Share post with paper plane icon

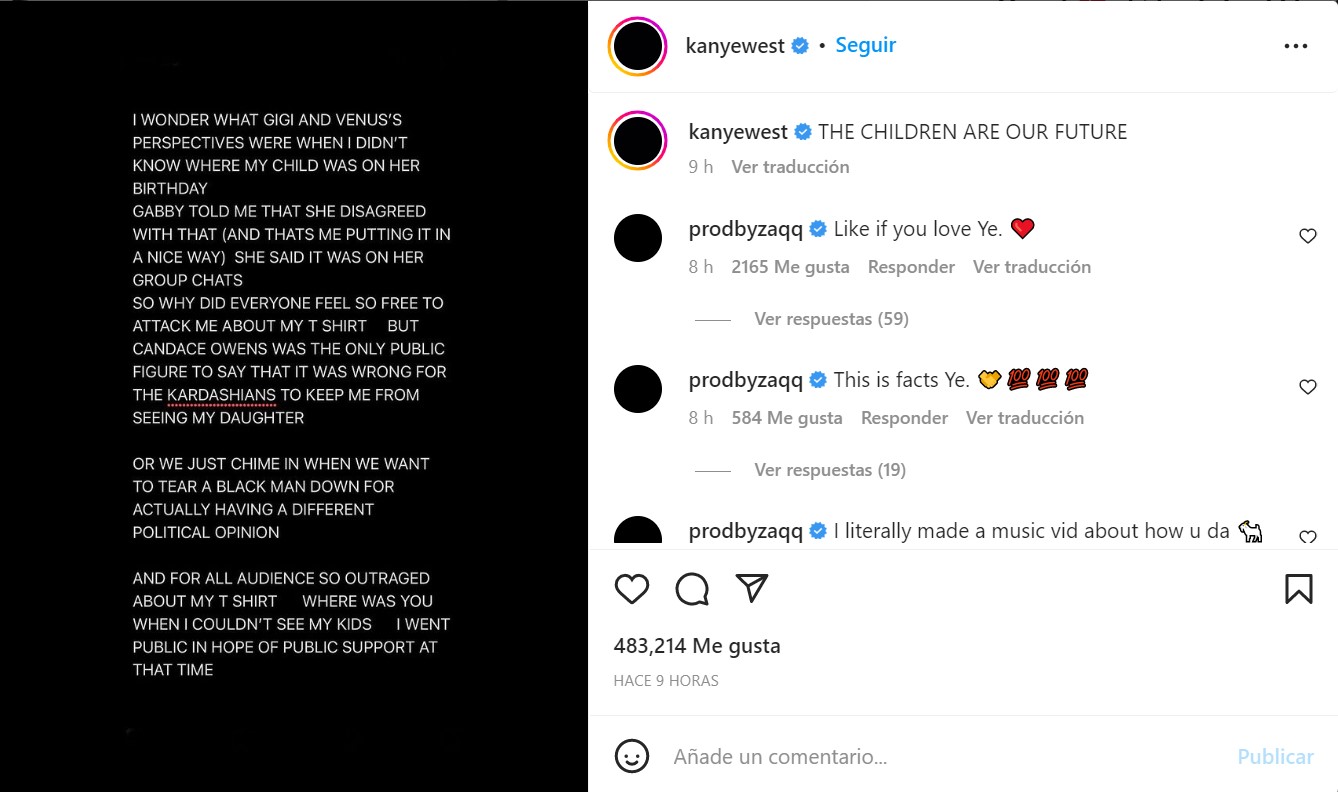[x=752, y=589]
